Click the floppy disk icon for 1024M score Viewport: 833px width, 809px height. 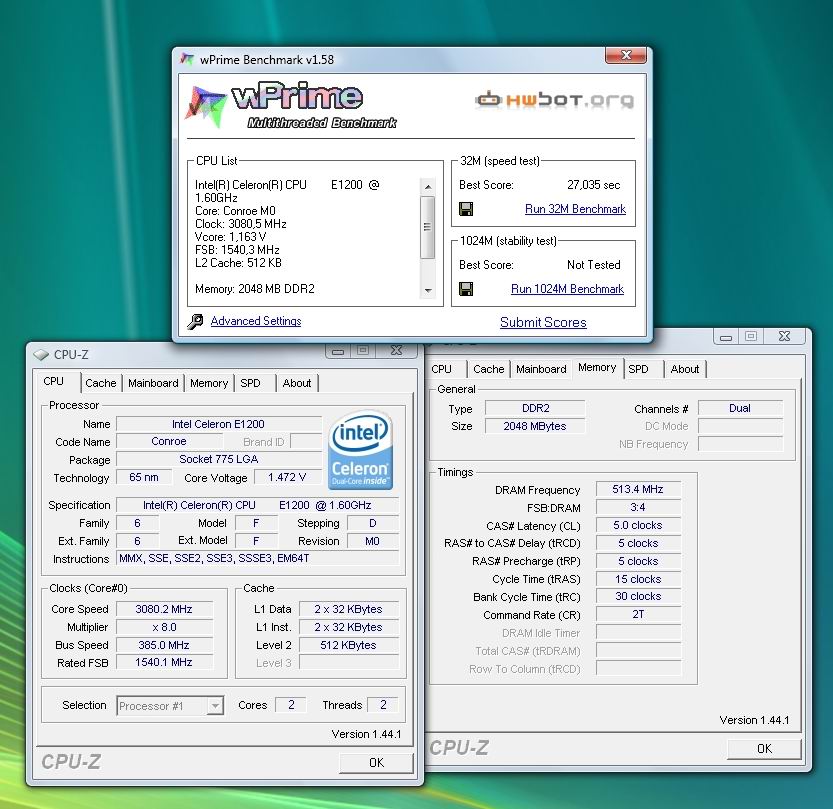click(x=466, y=289)
